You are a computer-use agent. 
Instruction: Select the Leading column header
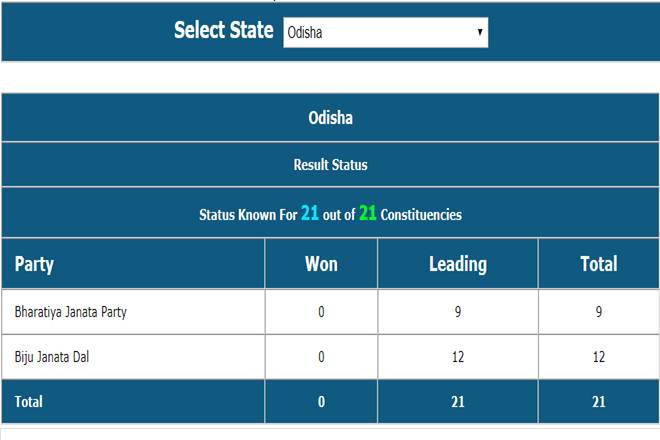point(457,264)
